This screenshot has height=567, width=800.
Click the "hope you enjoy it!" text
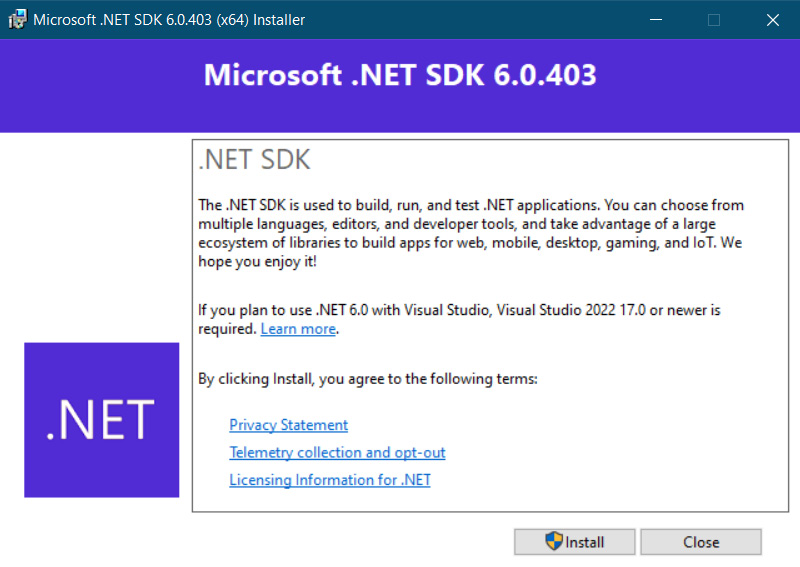click(x=258, y=262)
